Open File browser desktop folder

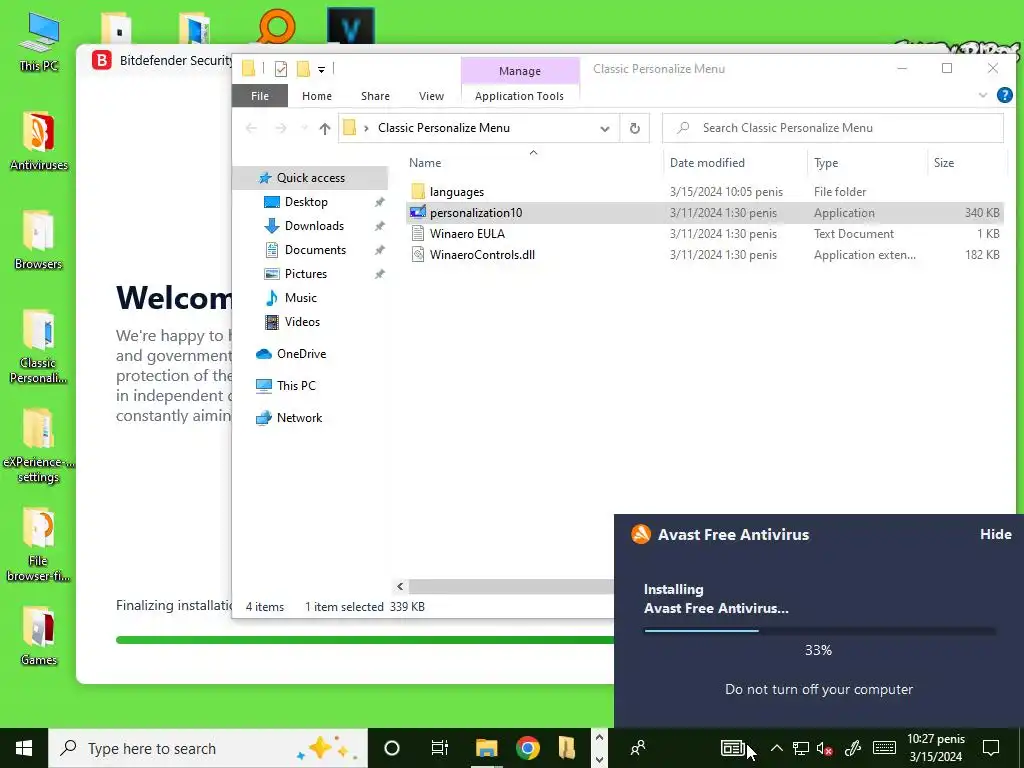click(x=38, y=545)
